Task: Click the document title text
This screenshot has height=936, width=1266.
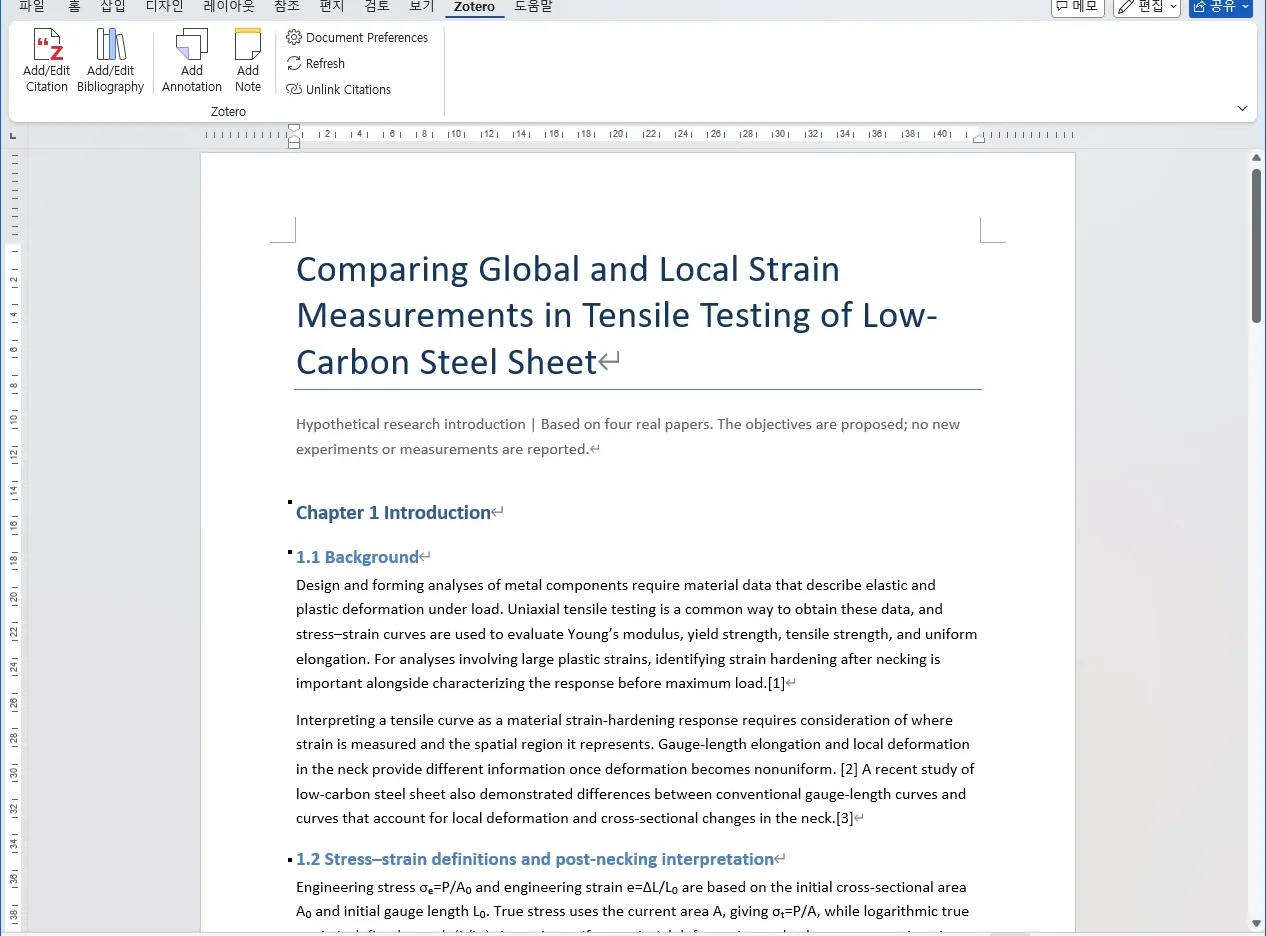Action: click(617, 315)
